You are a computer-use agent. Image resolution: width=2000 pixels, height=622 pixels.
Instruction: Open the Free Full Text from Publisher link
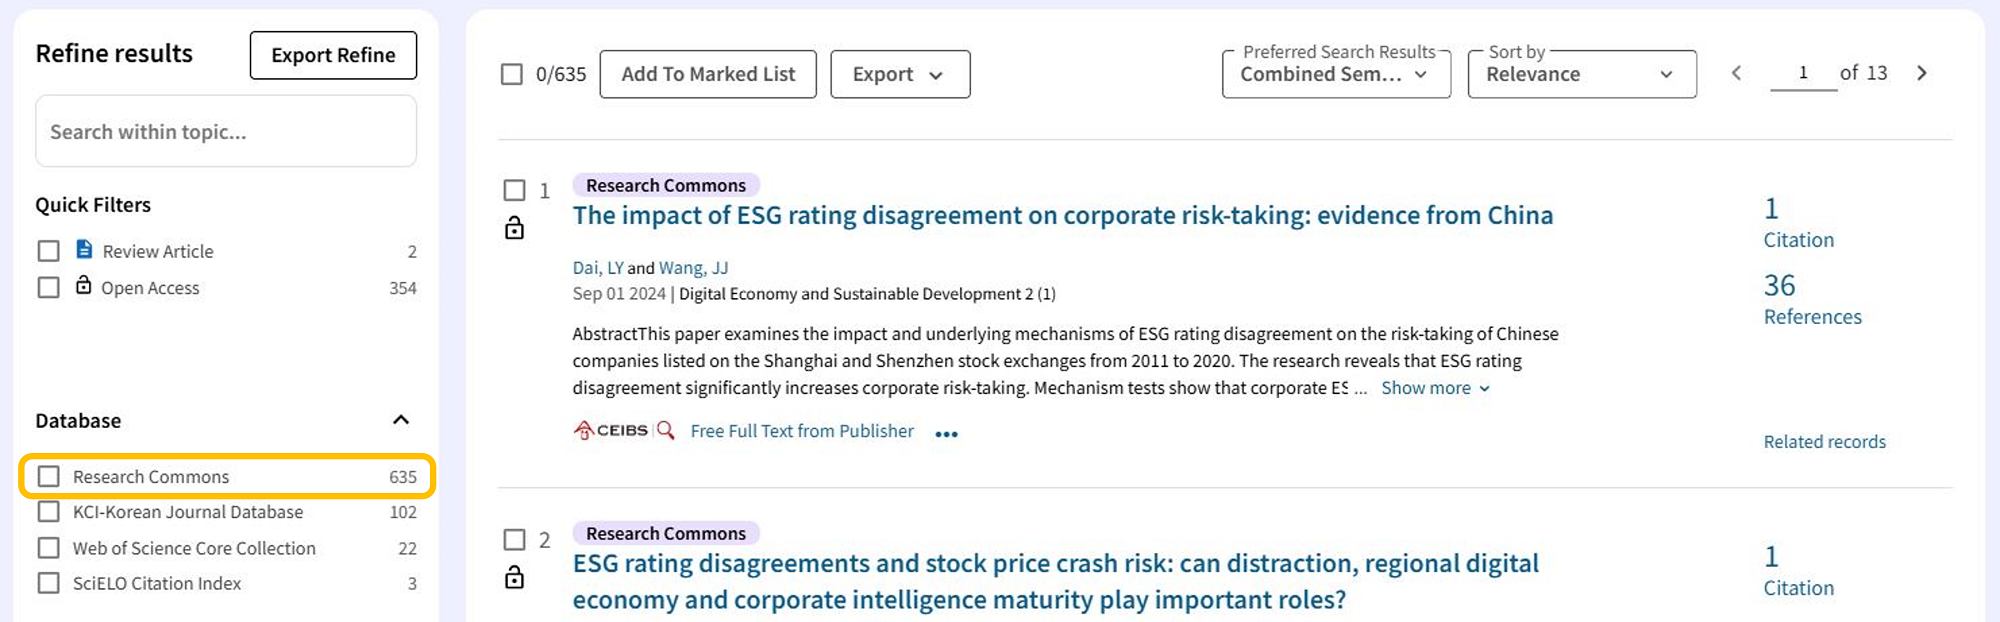click(802, 431)
